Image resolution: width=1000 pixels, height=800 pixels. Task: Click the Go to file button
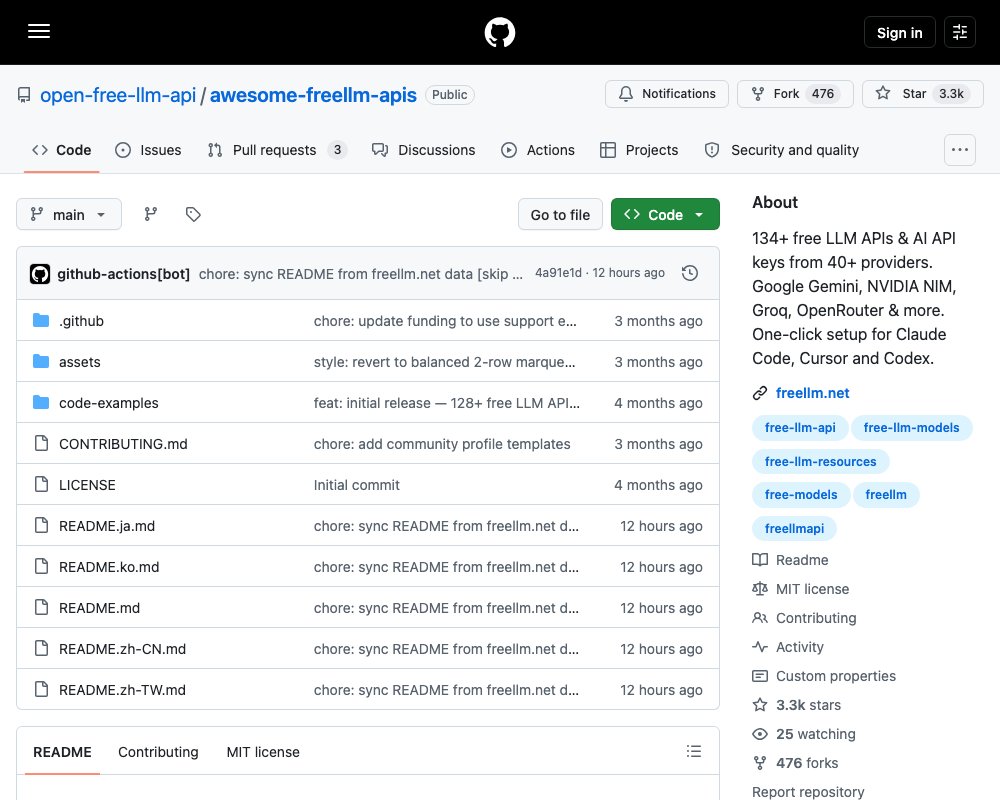tap(560, 214)
